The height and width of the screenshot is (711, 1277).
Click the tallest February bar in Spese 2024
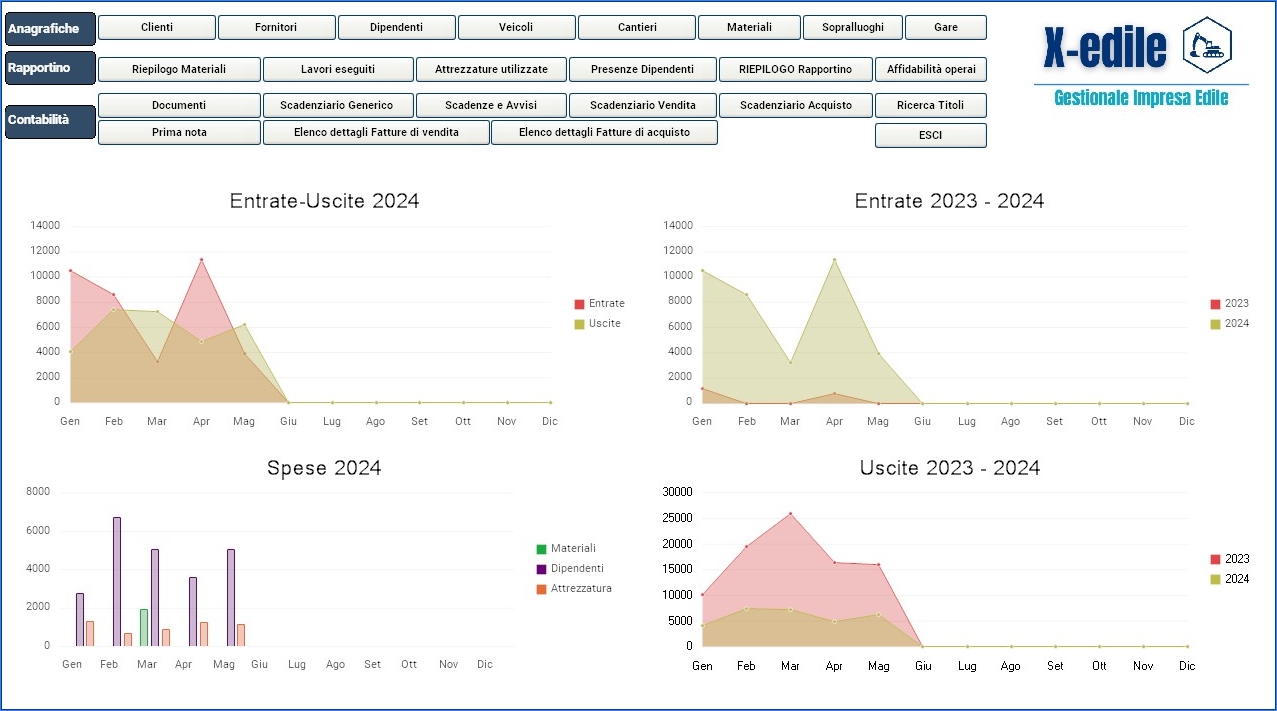(117, 580)
